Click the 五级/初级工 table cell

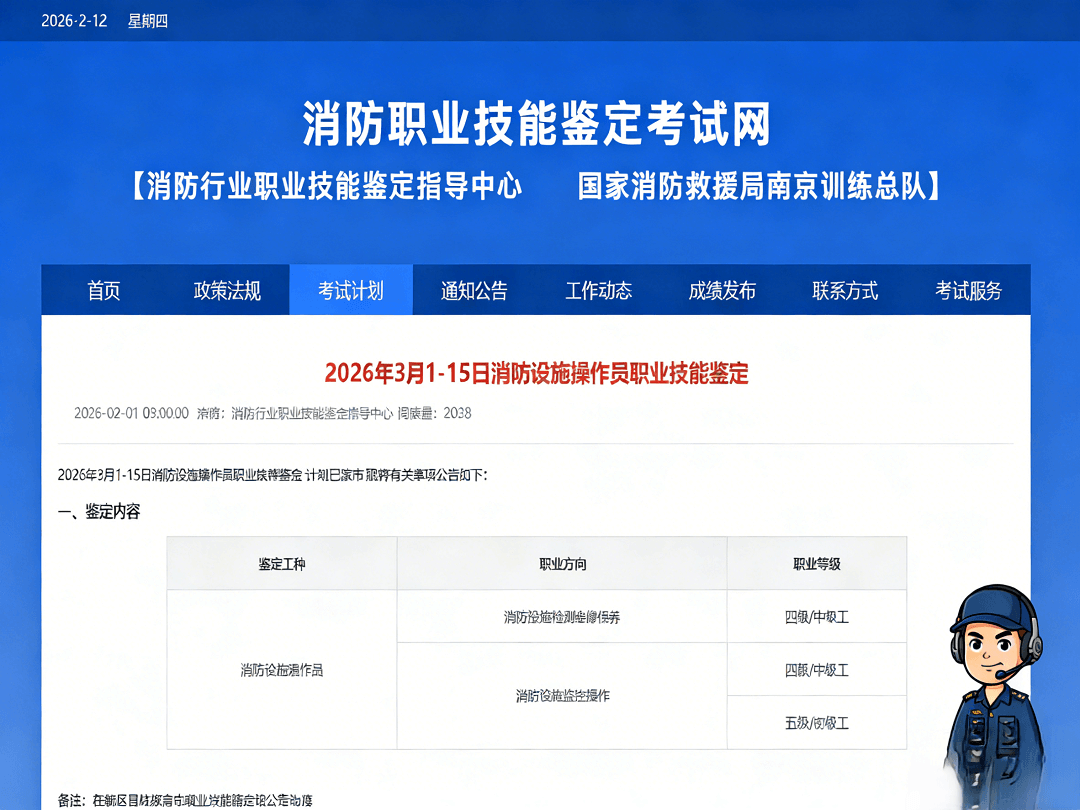(x=817, y=723)
